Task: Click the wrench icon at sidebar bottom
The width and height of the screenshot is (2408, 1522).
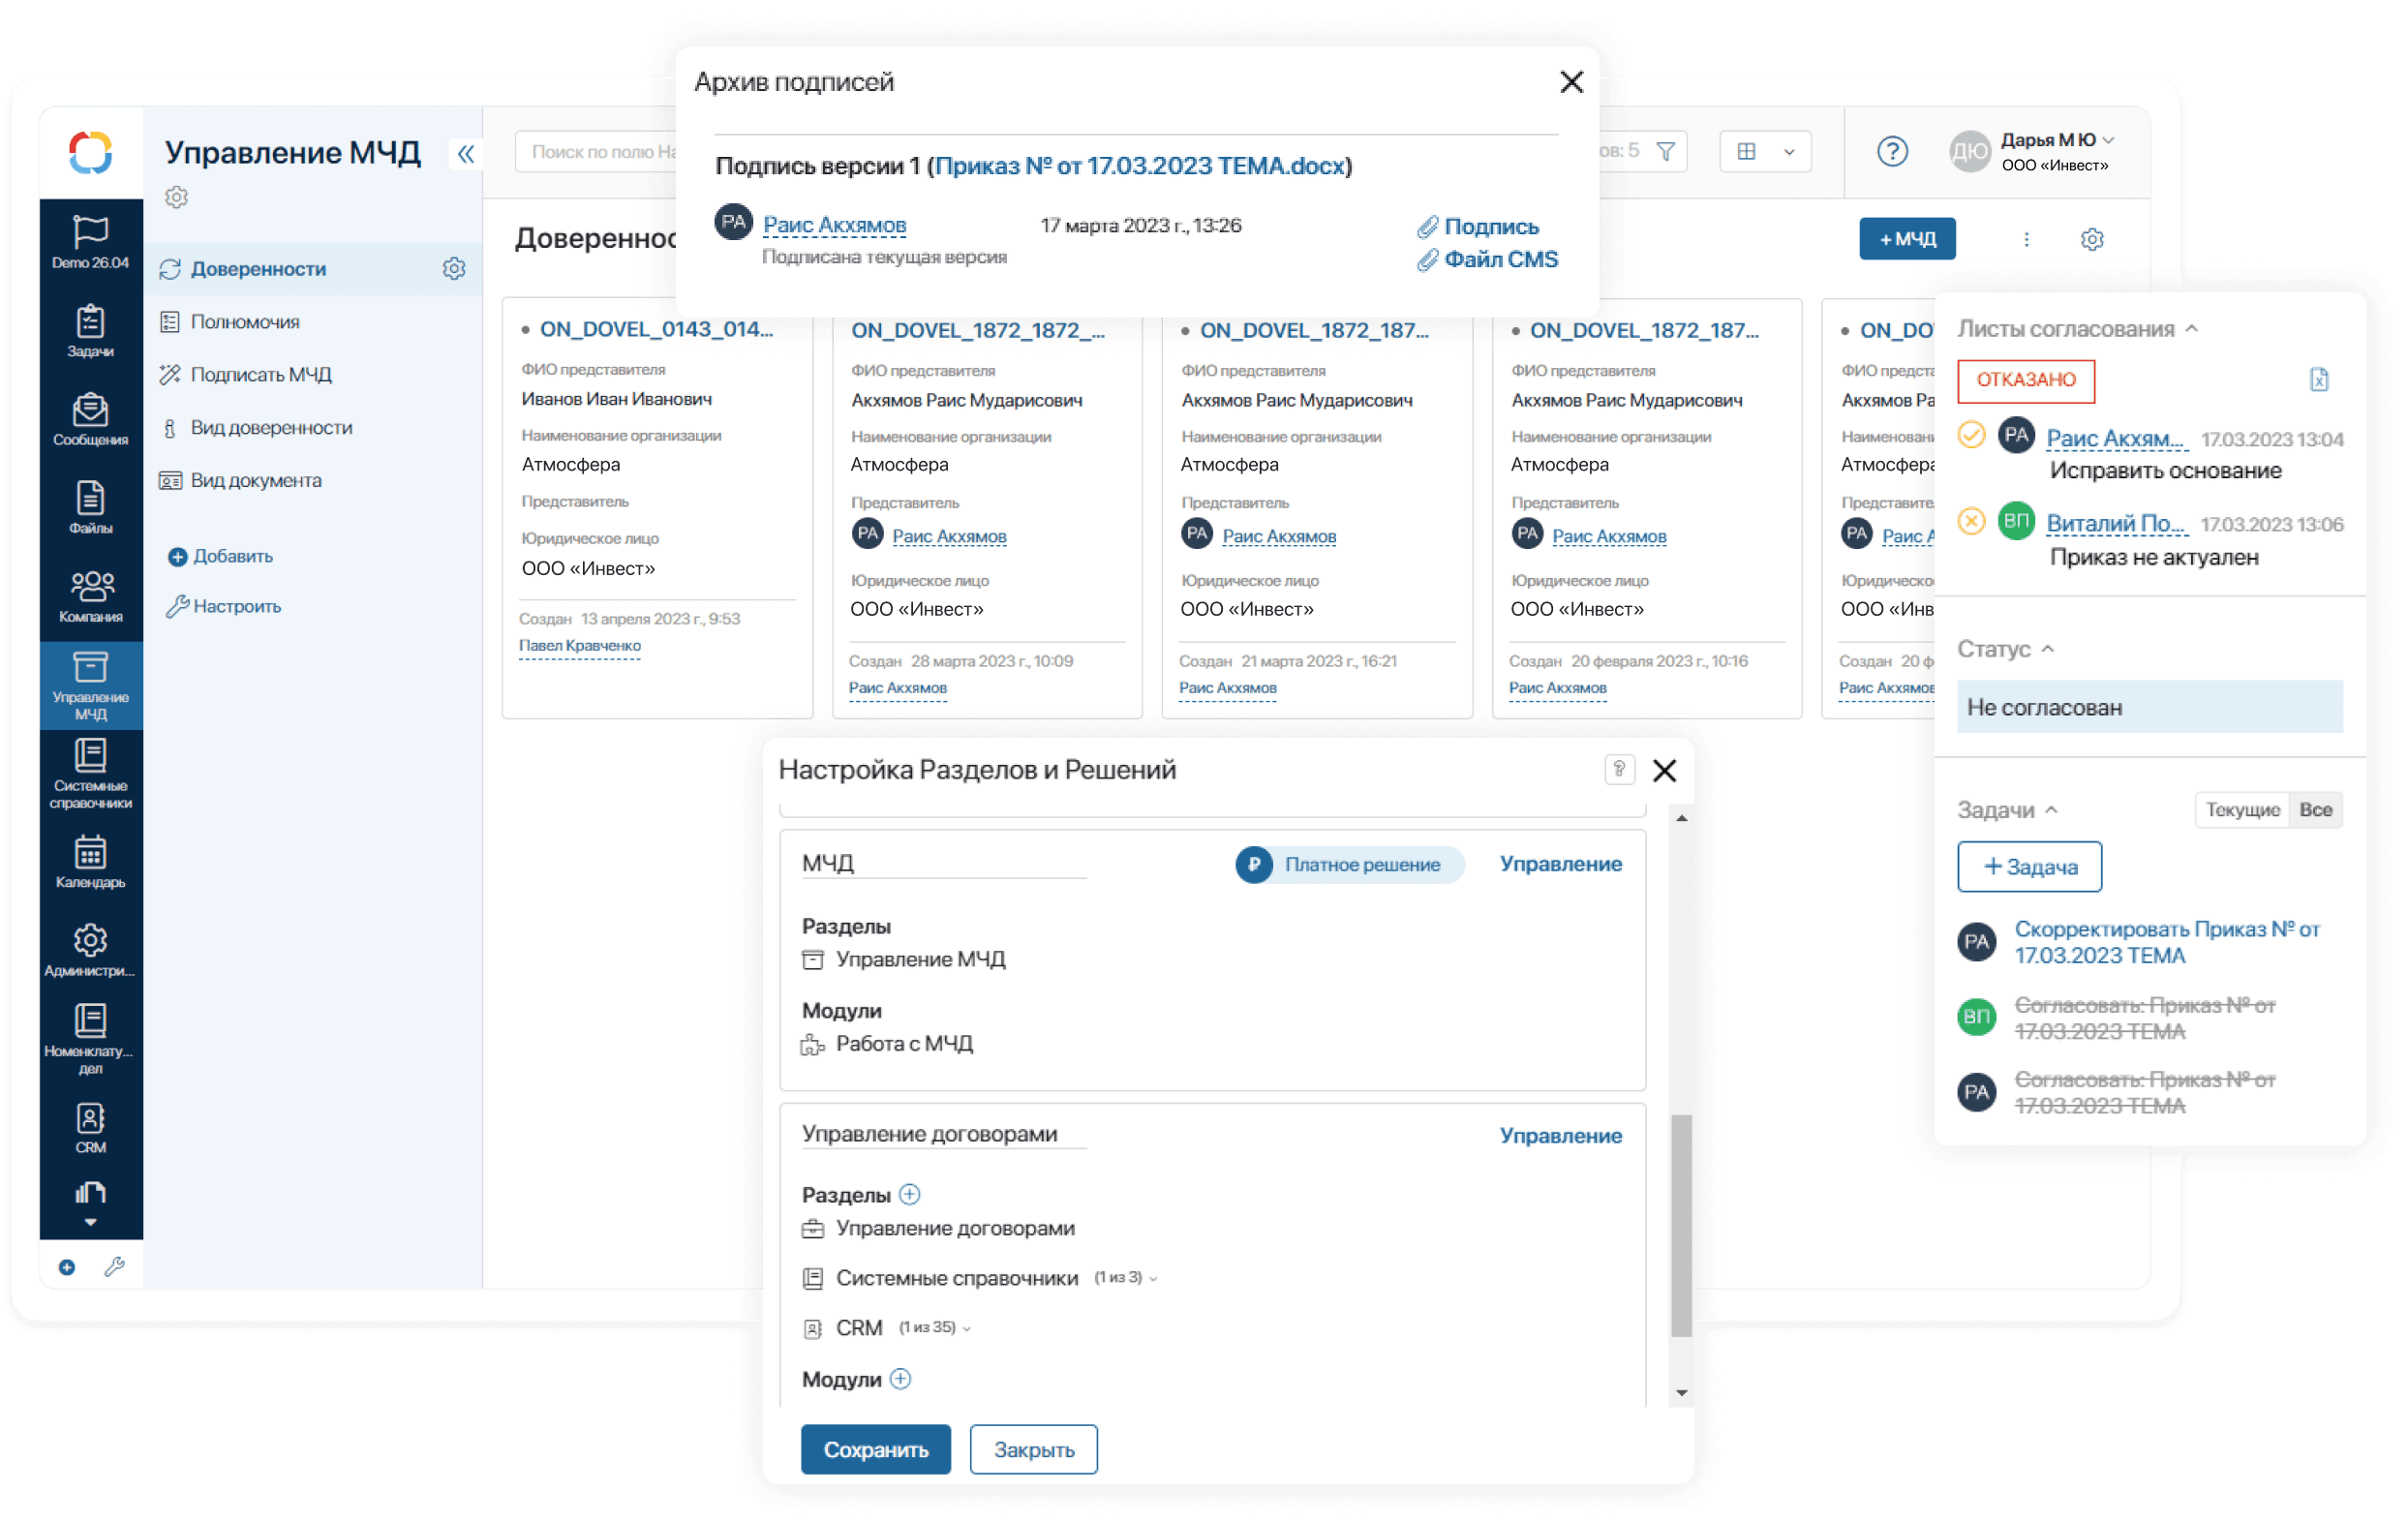Action: (x=115, y=1268)
